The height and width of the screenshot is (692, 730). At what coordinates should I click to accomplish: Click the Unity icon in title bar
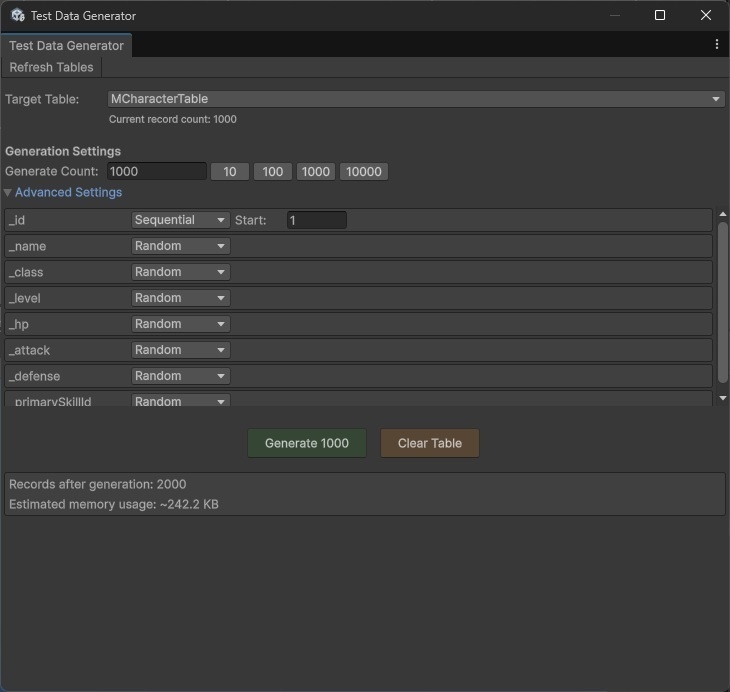tap(18, 15)
